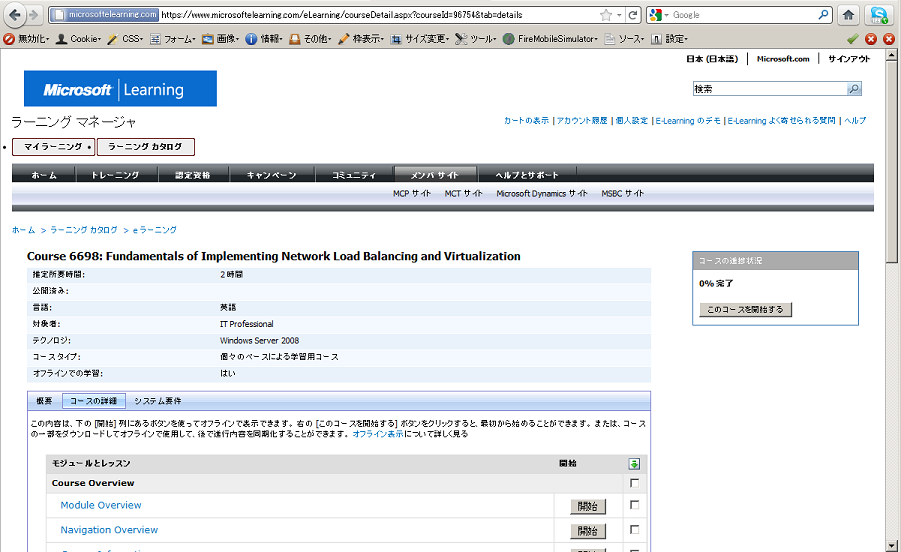Click the site 検索 search field

point(768,89)
